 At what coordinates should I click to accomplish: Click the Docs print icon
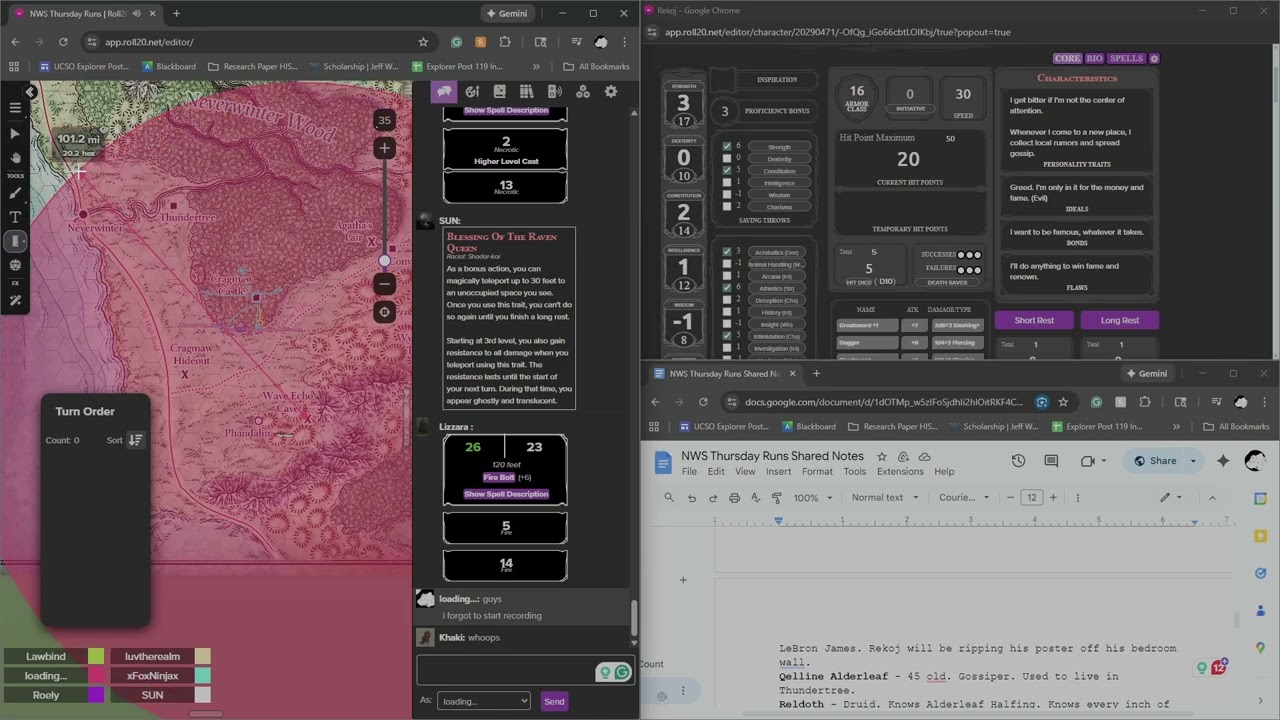[734, 498]
